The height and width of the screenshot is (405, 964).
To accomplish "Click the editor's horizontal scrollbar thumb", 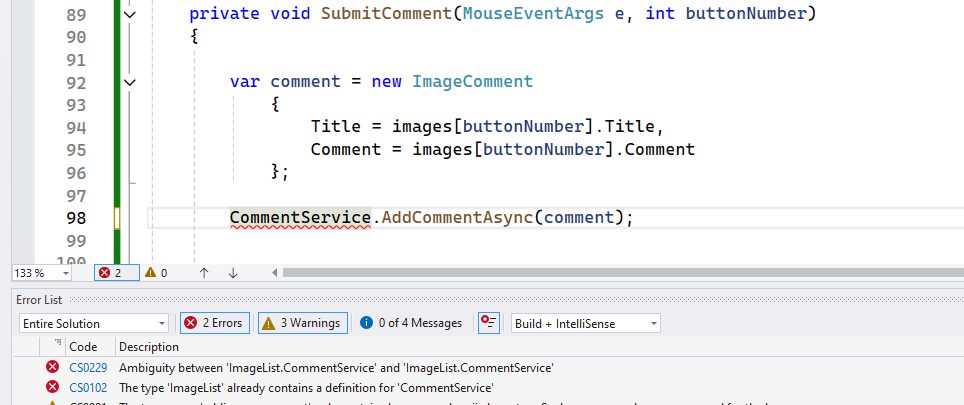I will (623, 273).
